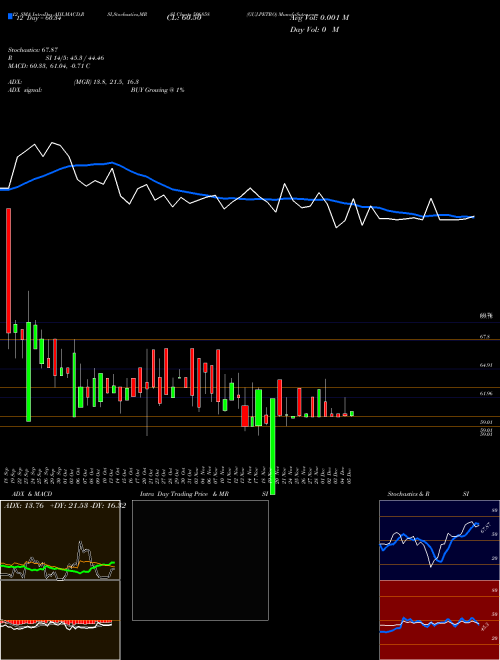The height and width of the screenshot is (660, 500).
Task: Click the 67.57 value label on the Stochastics panel
Action: point(484,527)
